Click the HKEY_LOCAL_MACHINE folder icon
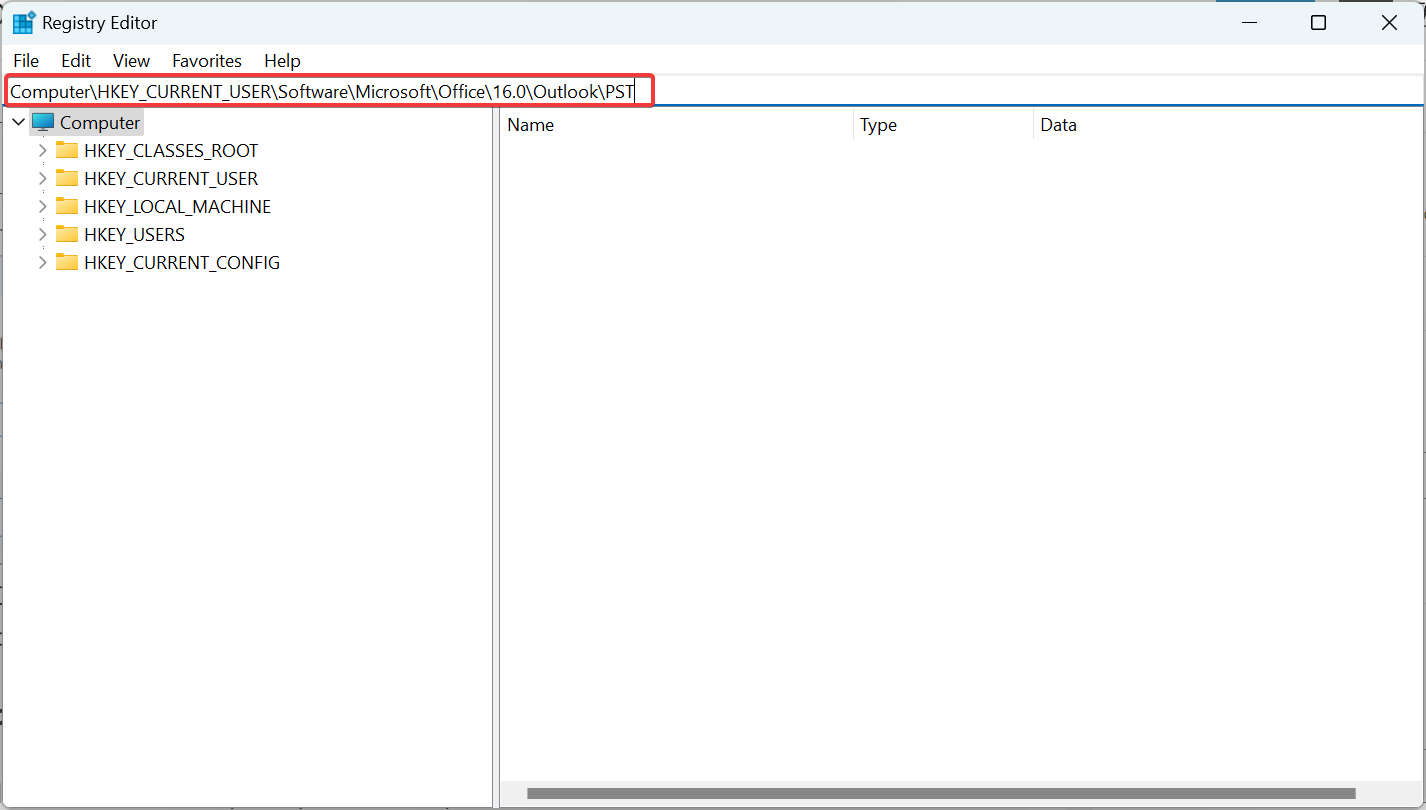Image resolution: width=1426 pixels, height=810 pixels. coord(67,207)
